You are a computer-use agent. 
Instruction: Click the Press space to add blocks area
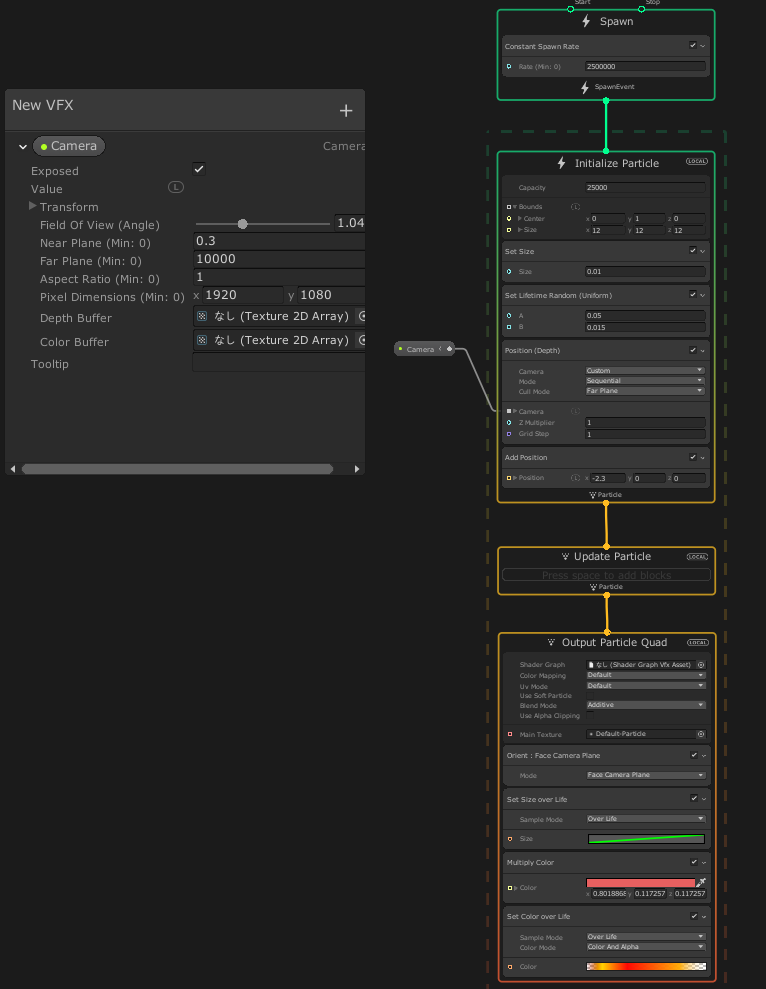[x=606, y=575]
